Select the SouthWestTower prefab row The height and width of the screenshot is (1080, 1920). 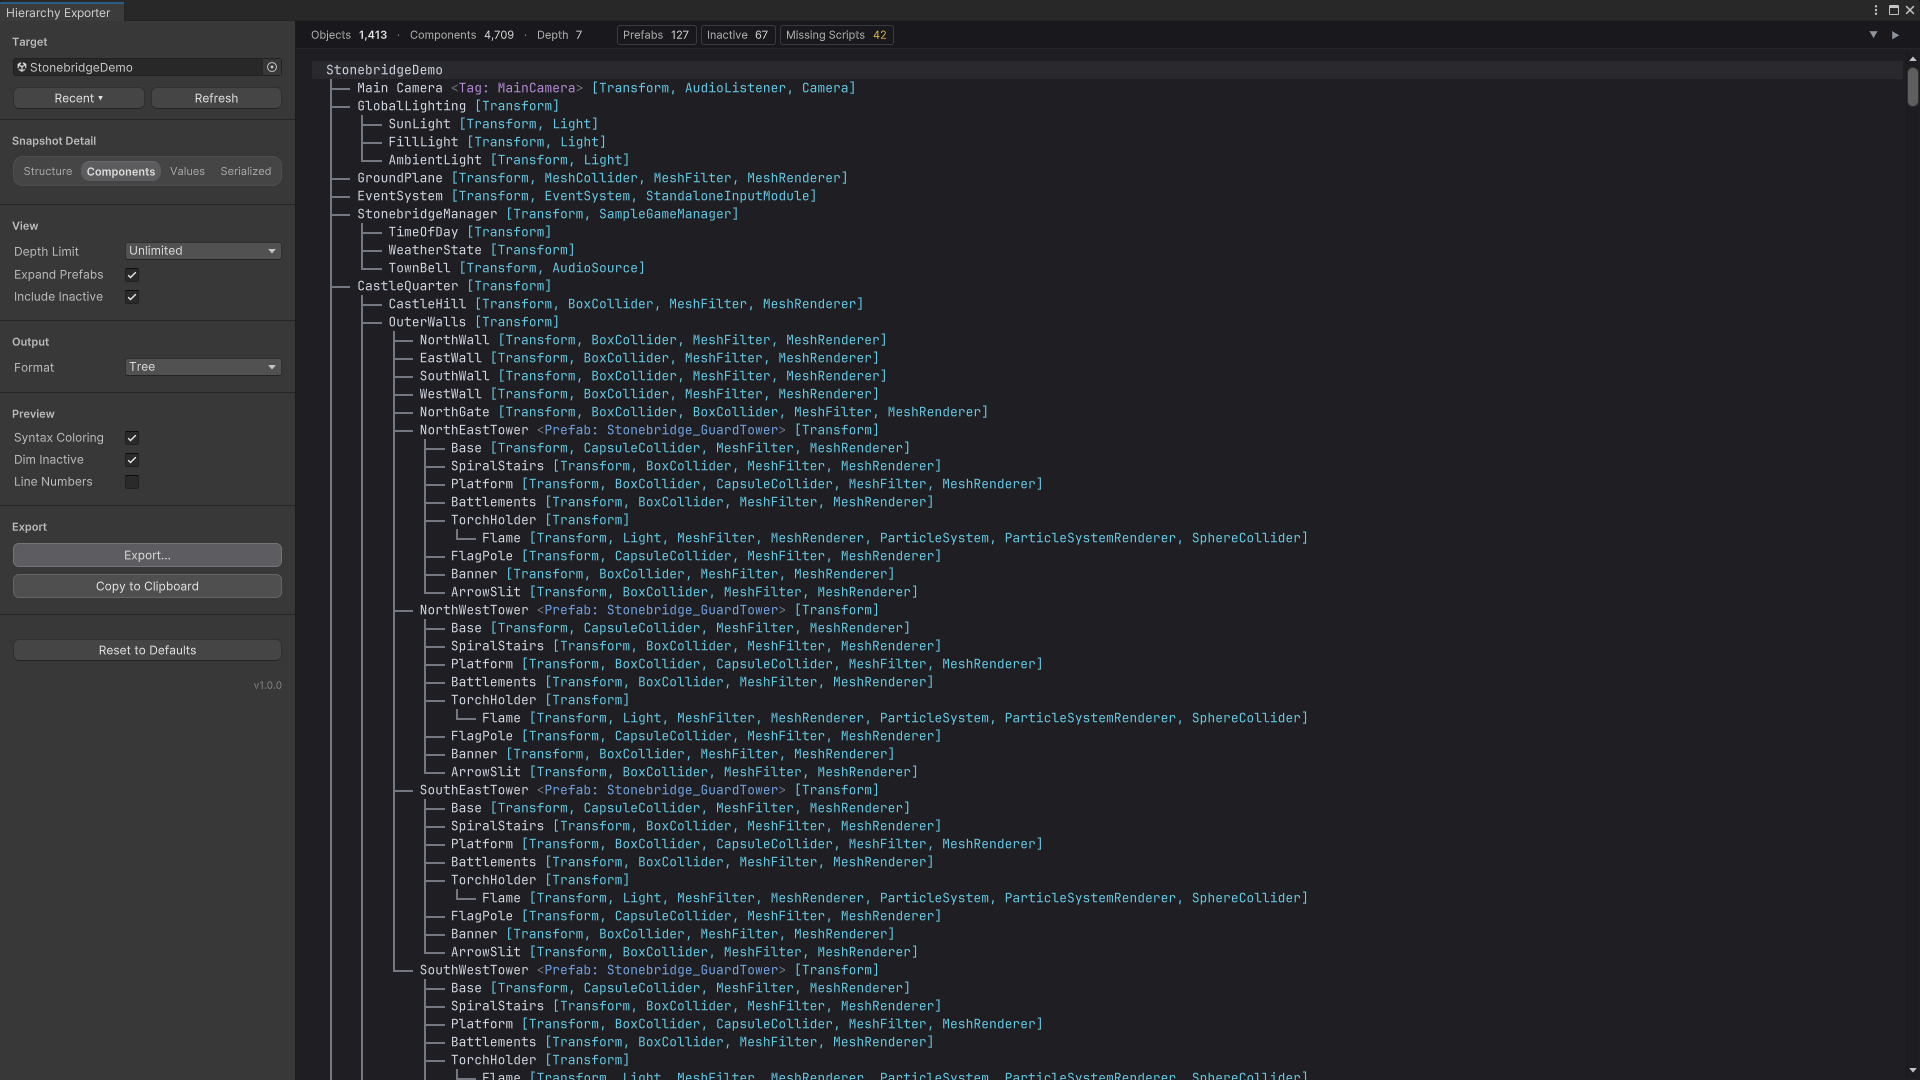pyautogui.click(x=1107, y=970)
